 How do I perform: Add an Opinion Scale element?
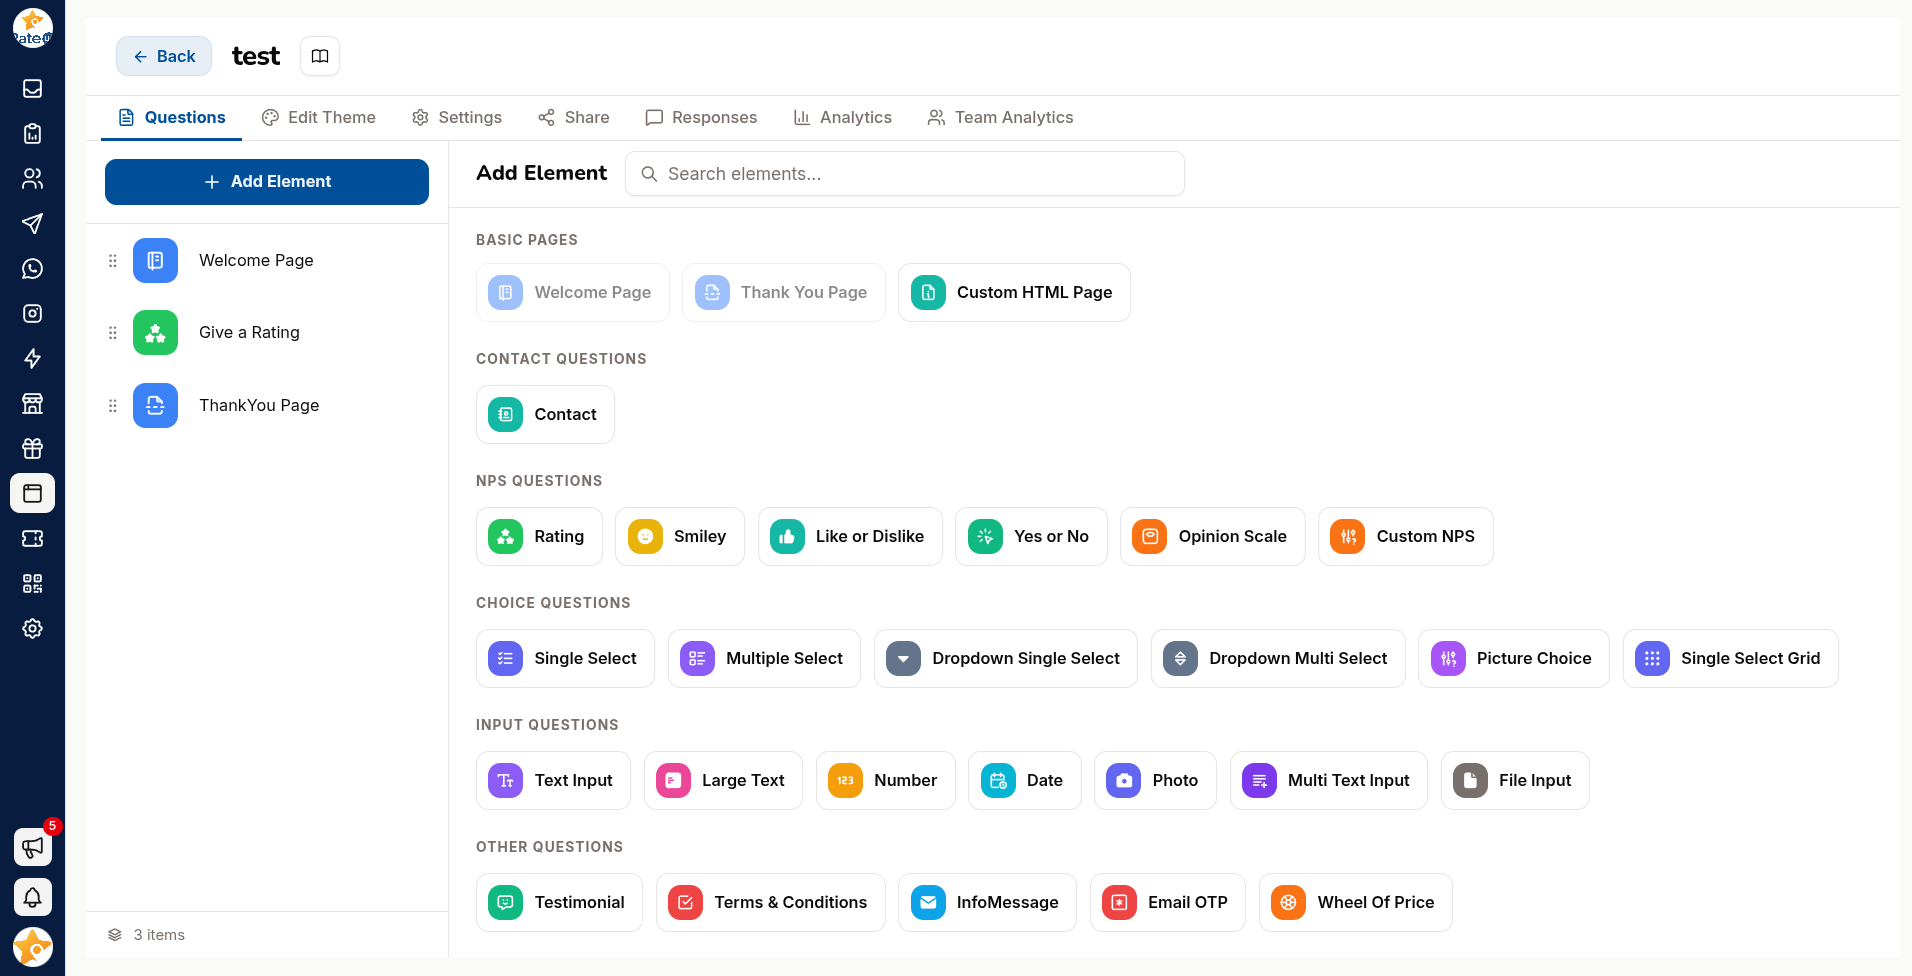[x=1213, y=537]
